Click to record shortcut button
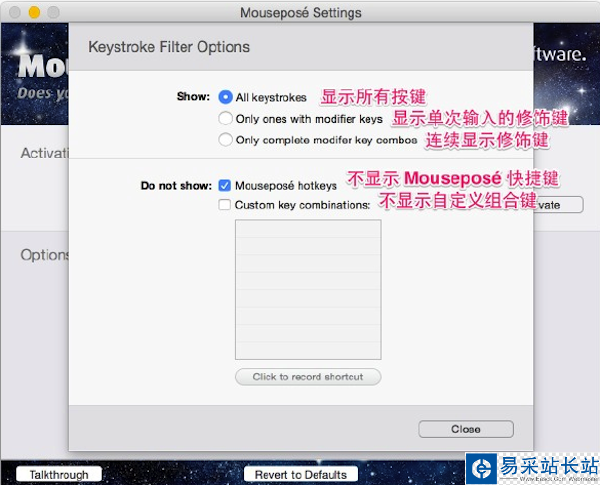 coord(308,377)
